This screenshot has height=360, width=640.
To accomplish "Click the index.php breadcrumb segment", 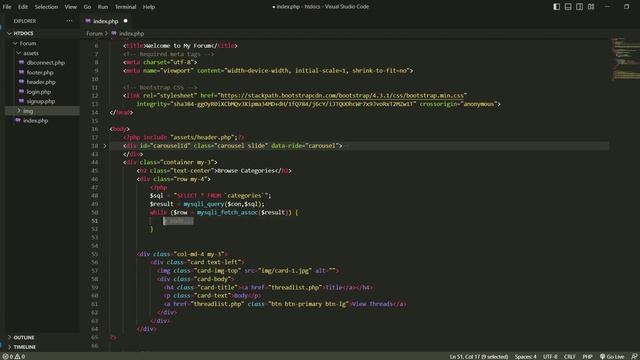I will [x=131, y=33].
